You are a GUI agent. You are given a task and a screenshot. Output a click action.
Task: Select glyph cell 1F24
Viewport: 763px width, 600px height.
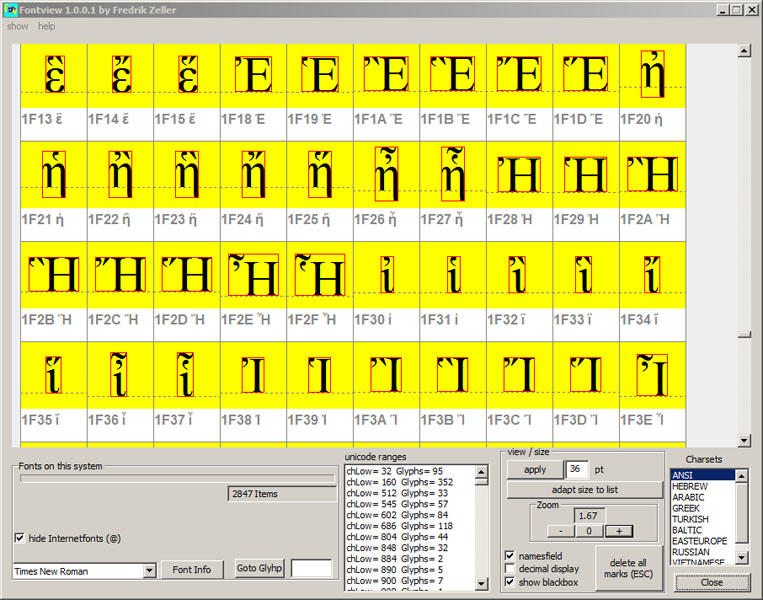(253, 191)
